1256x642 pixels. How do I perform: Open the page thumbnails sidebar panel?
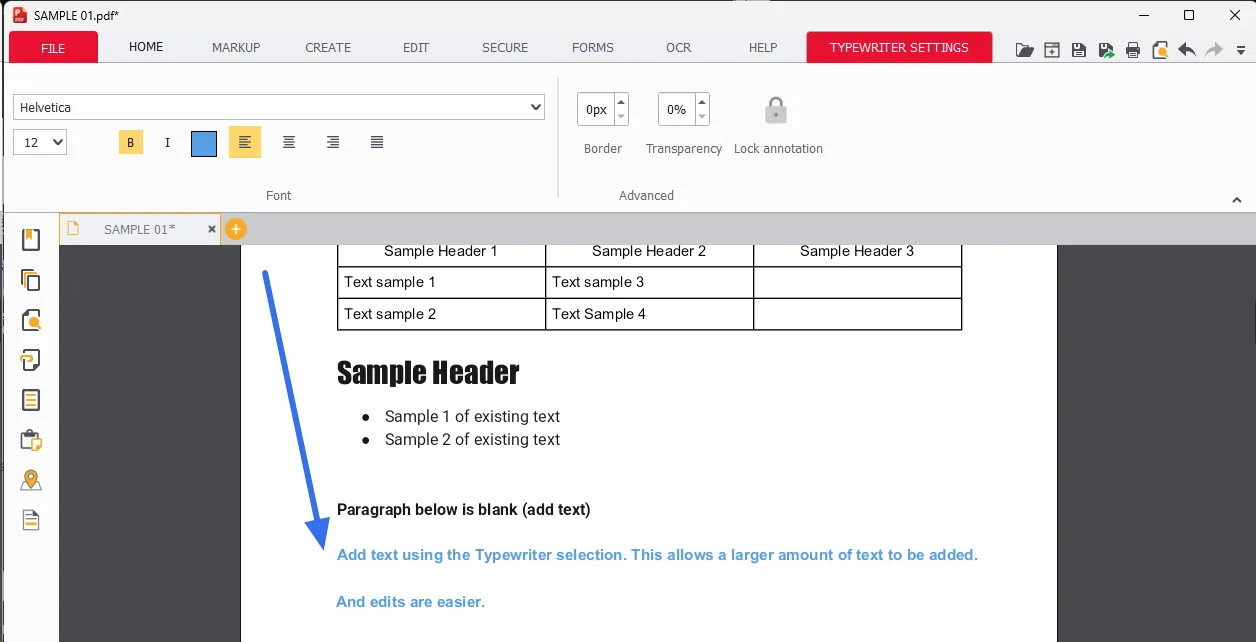click(31, 280)
